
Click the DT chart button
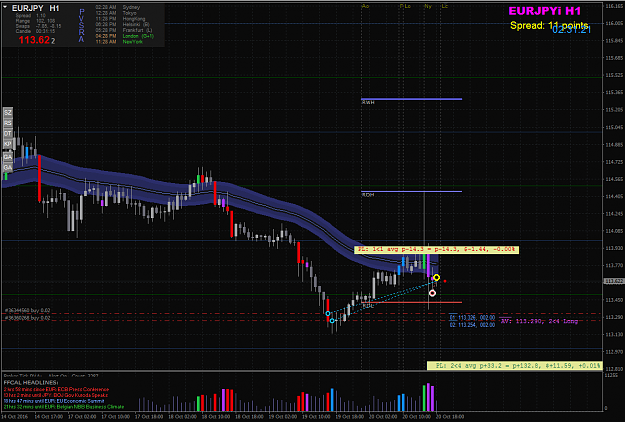click(x=8, y=133)
